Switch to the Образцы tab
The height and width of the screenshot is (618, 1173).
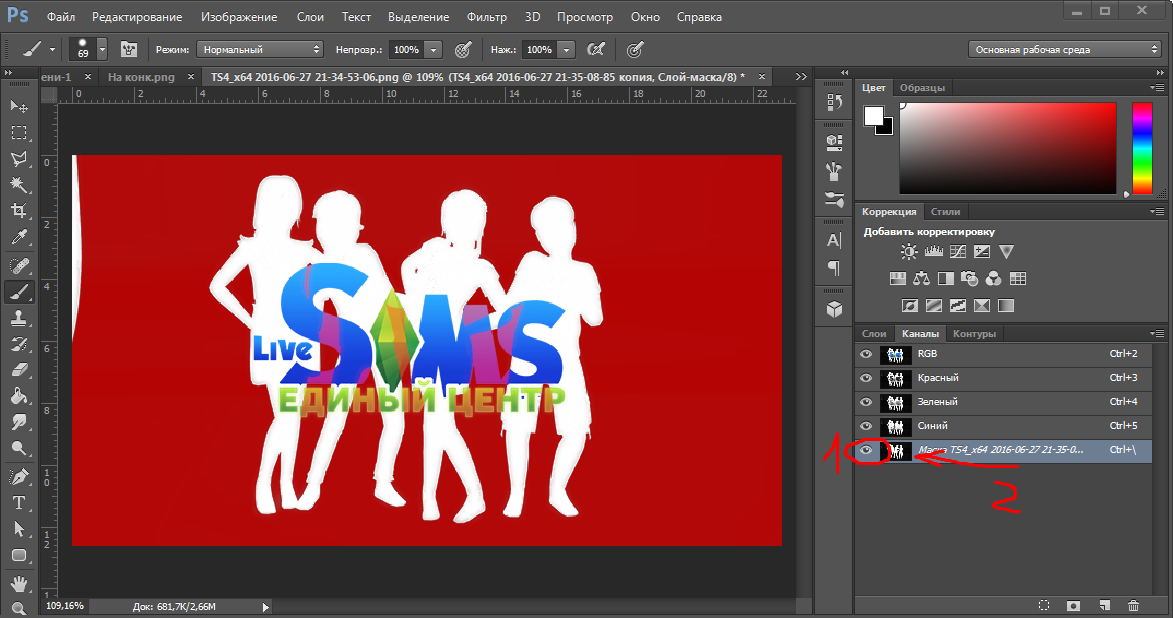click(x=922, y=88)
